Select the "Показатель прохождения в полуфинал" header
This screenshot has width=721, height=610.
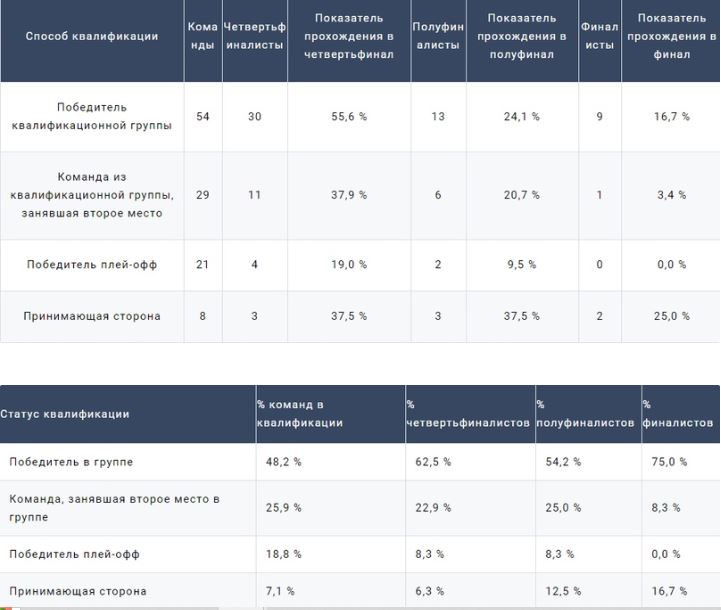tap(521, 36)
